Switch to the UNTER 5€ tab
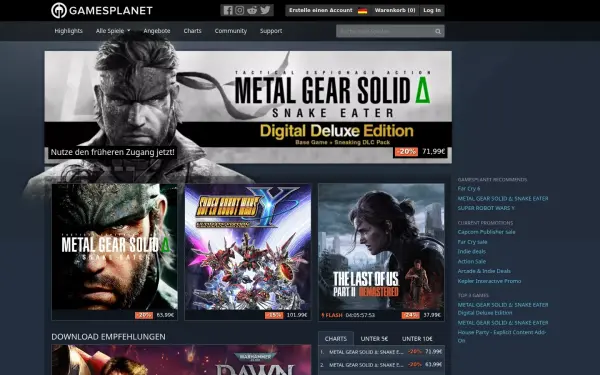 [x=374, y=339]
